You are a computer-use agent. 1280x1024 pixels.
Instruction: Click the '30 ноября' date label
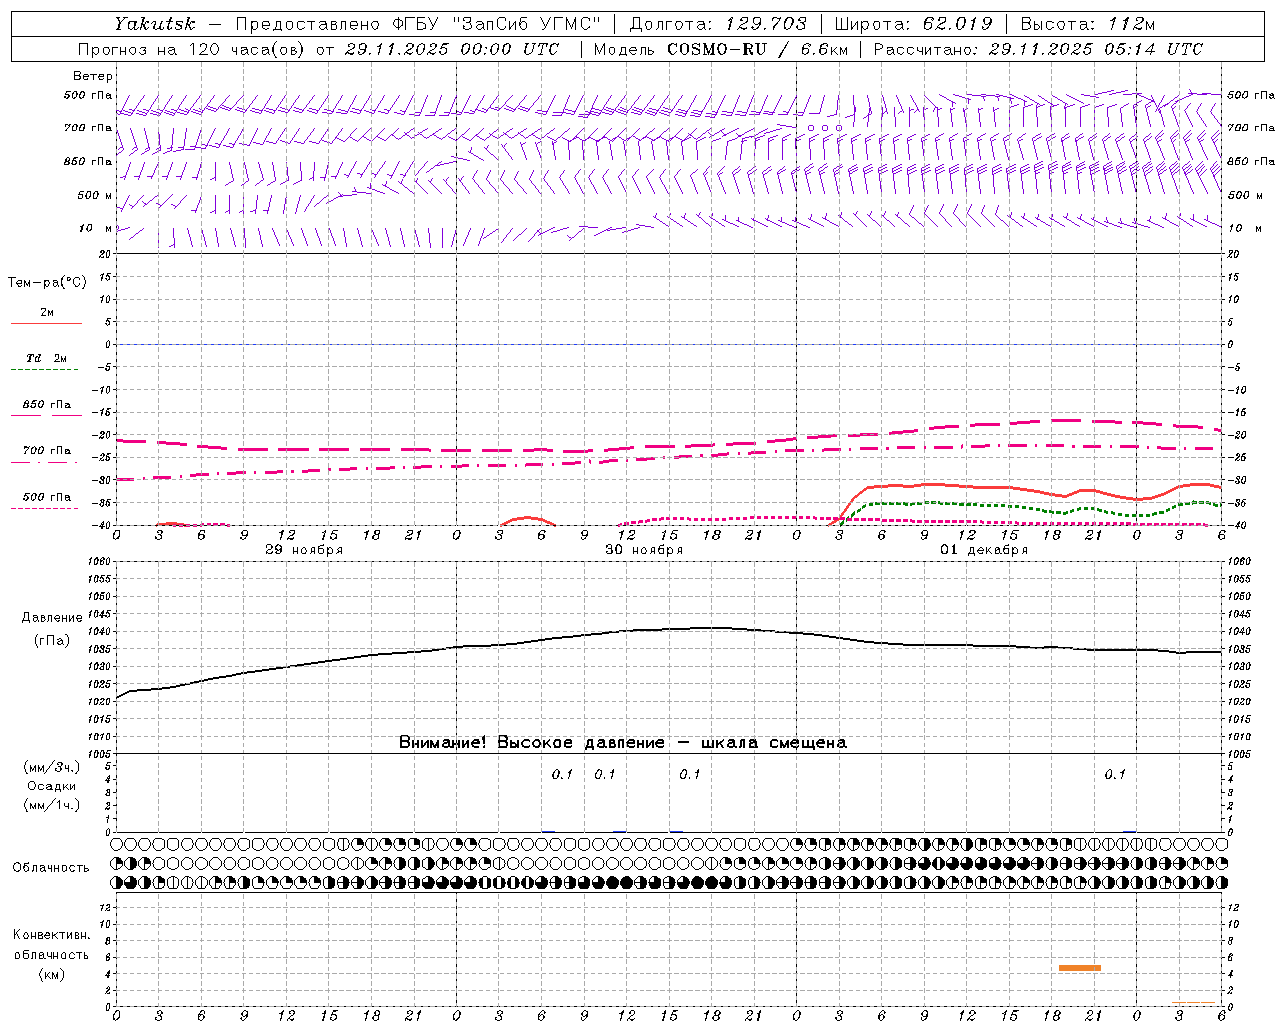coord(644,550)
